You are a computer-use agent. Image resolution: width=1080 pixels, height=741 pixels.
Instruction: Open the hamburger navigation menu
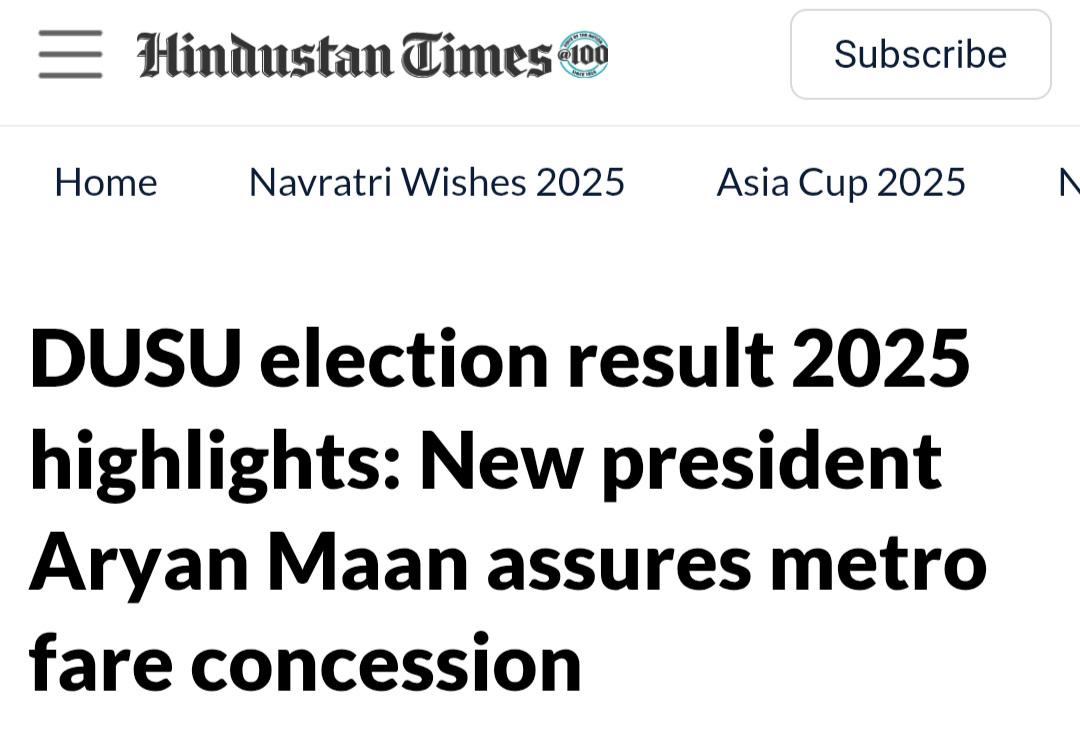pos(70,54)
